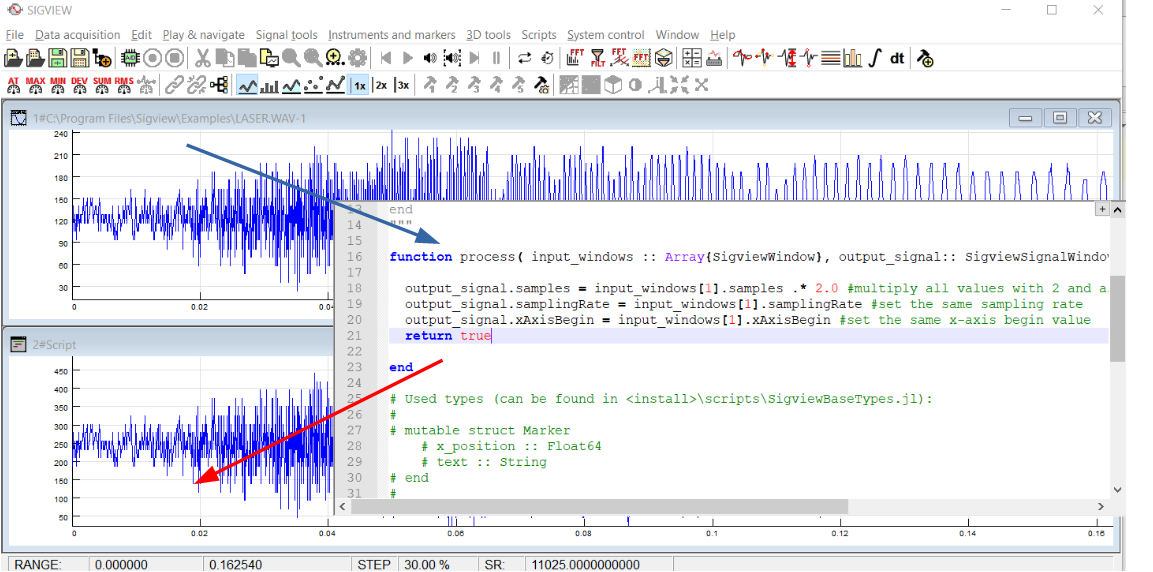Image resolution: width=1153 pixels, height=572 pixels.
Task: Open the FFT filter tool
Action: pyautogui.click(x=598, y=58)
